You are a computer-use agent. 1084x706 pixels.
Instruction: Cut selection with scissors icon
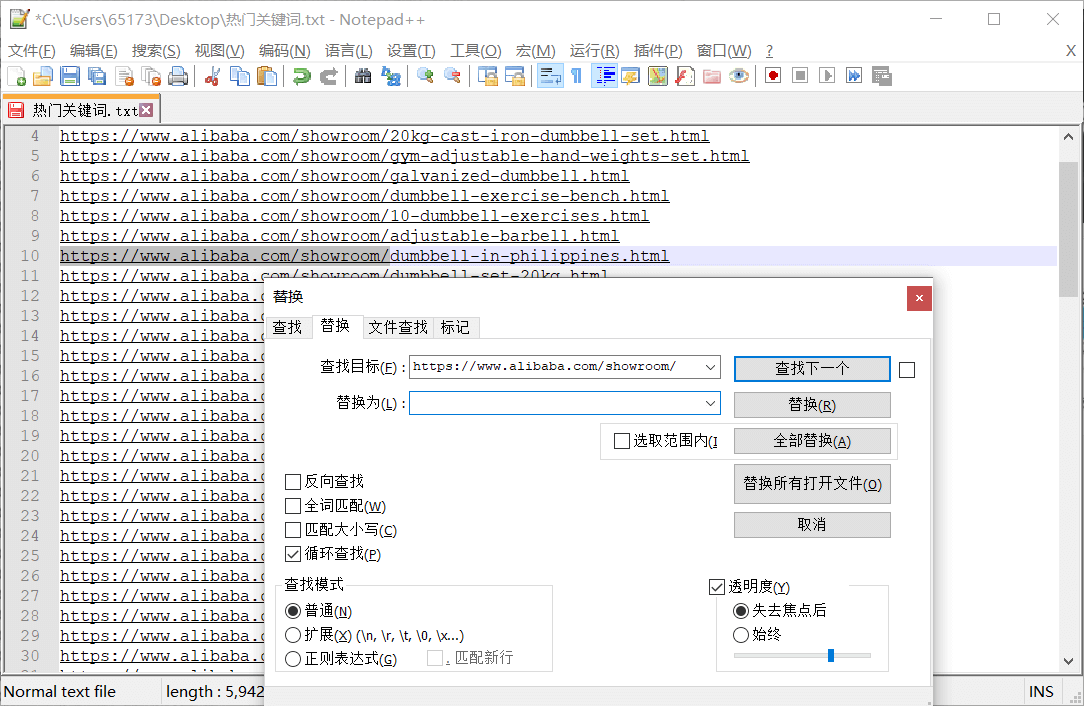point(212,76)
